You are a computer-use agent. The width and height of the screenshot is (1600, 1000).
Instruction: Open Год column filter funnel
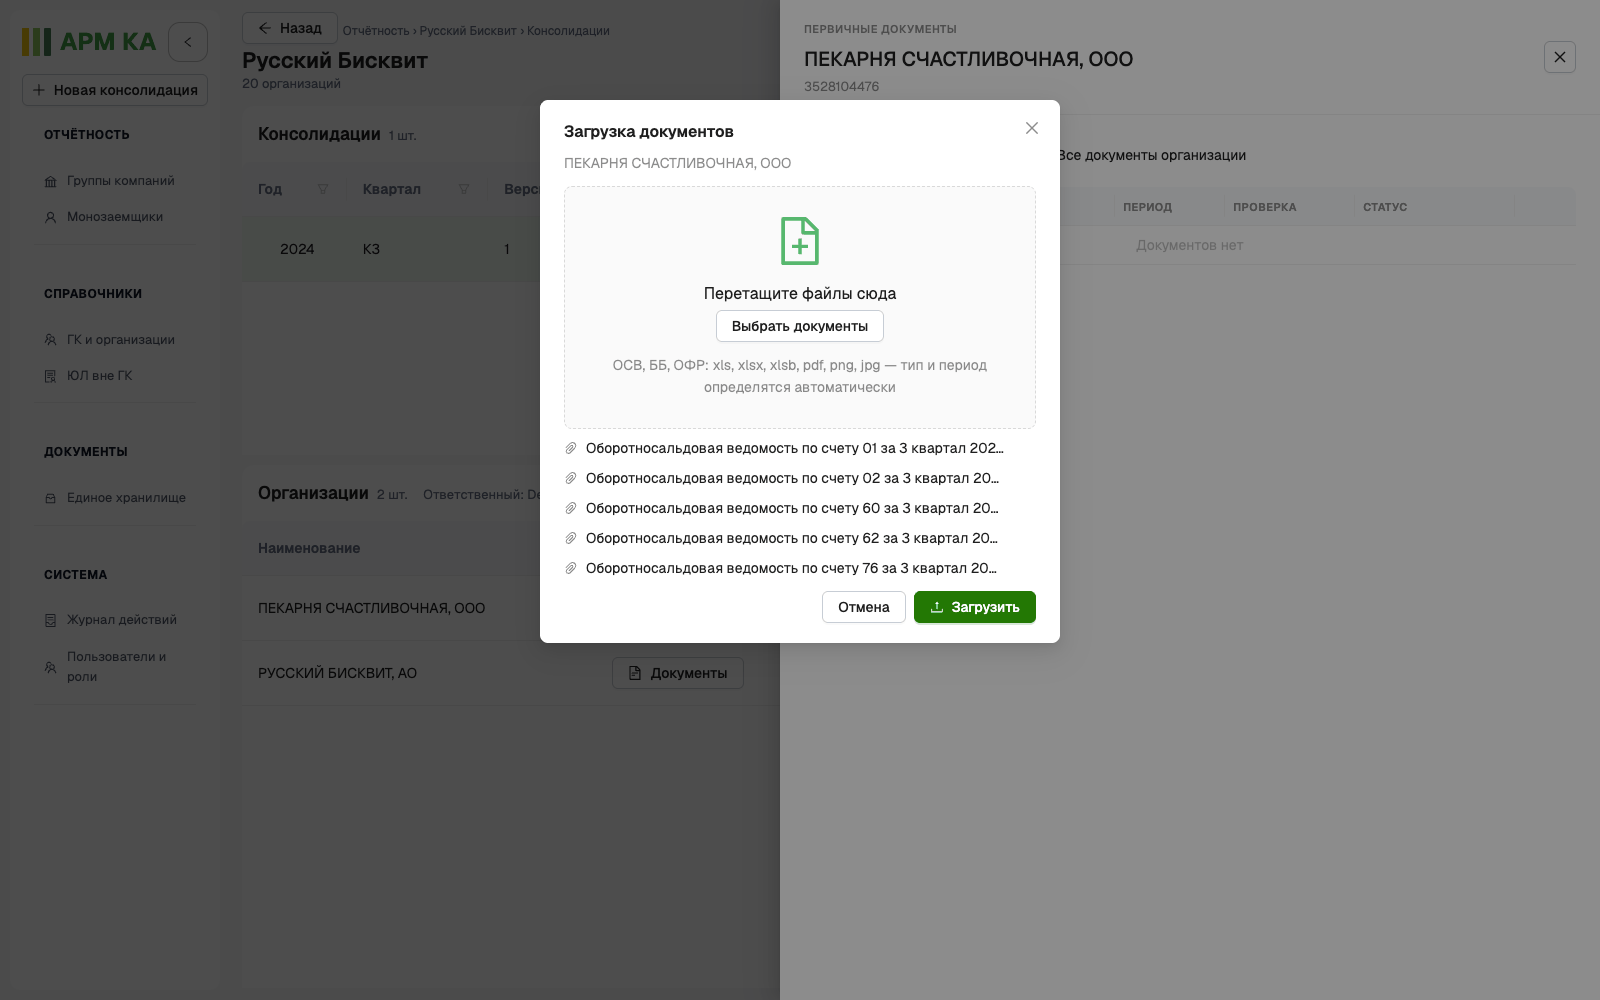pyautogui.click(x=323, y=189)
